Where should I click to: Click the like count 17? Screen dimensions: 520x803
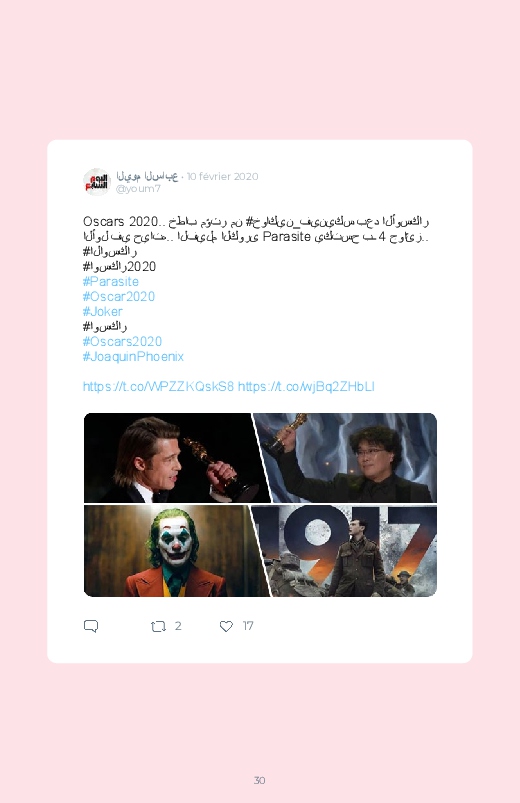[x=248, y=626]
